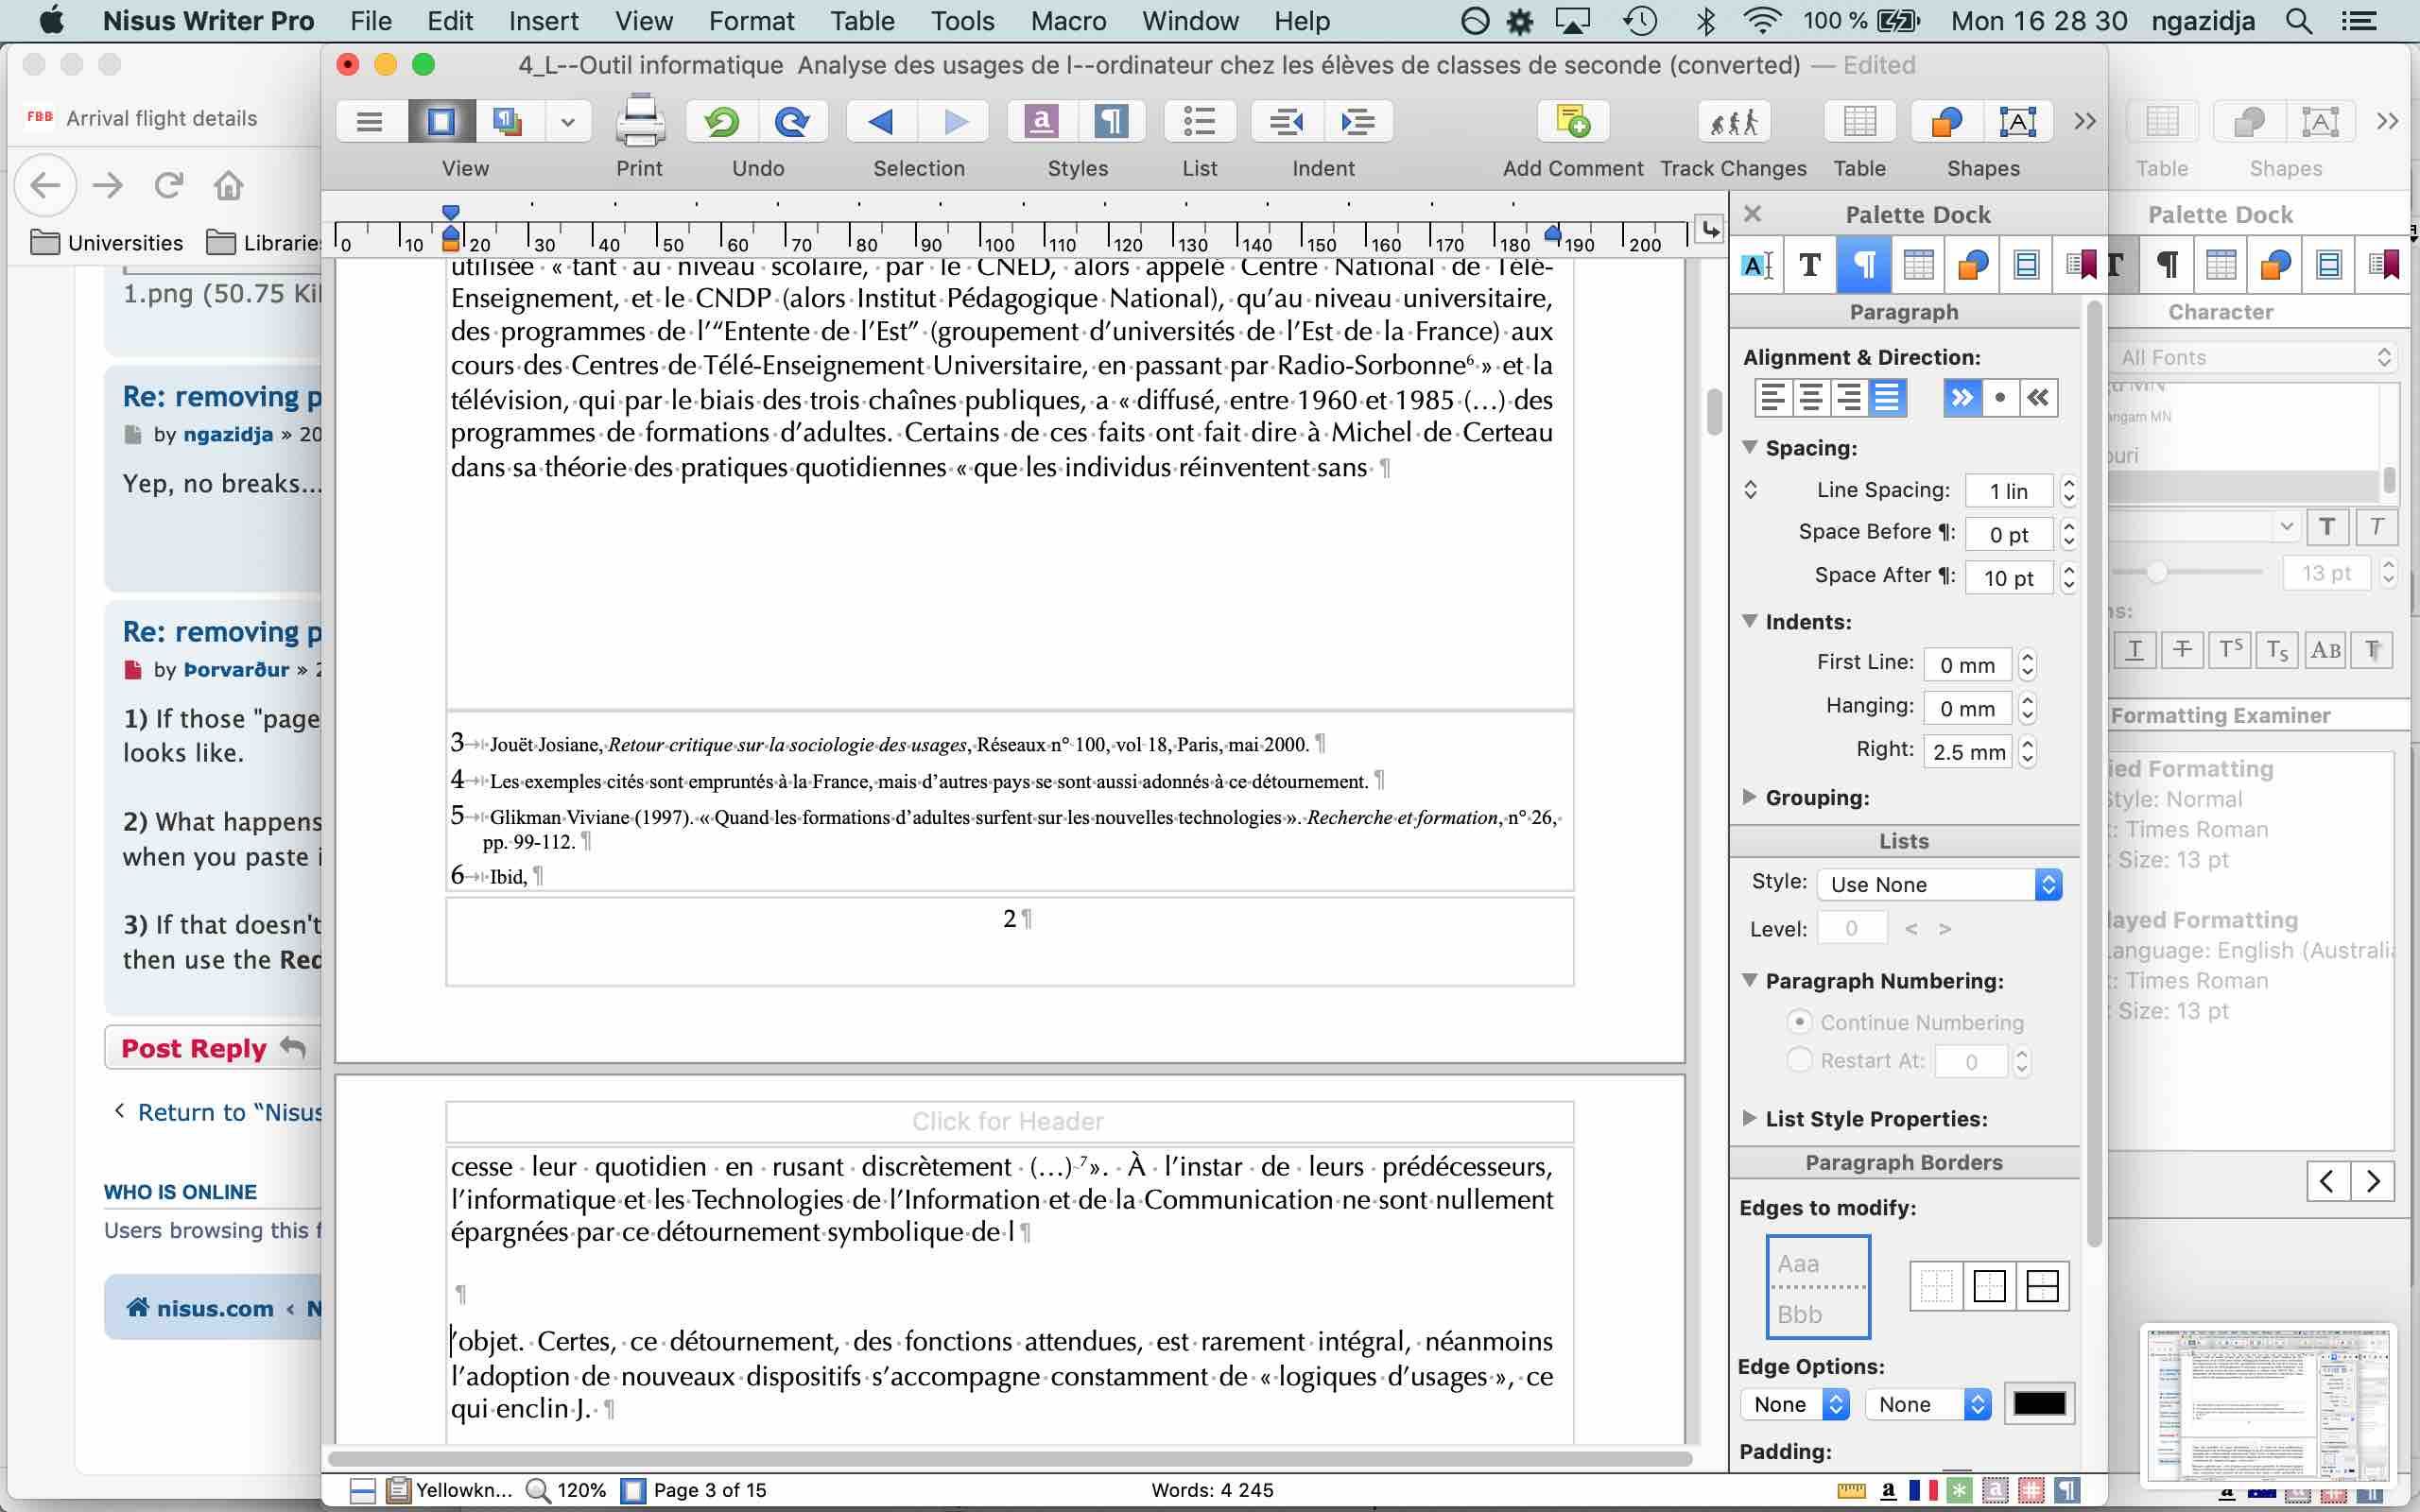
Task: Collapse the Indents section
Action: (x=1750, y=621)
